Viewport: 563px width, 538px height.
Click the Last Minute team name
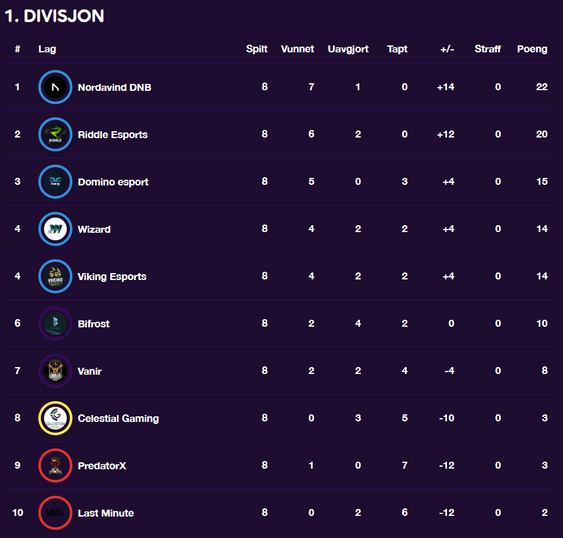[x=106, y=513]
